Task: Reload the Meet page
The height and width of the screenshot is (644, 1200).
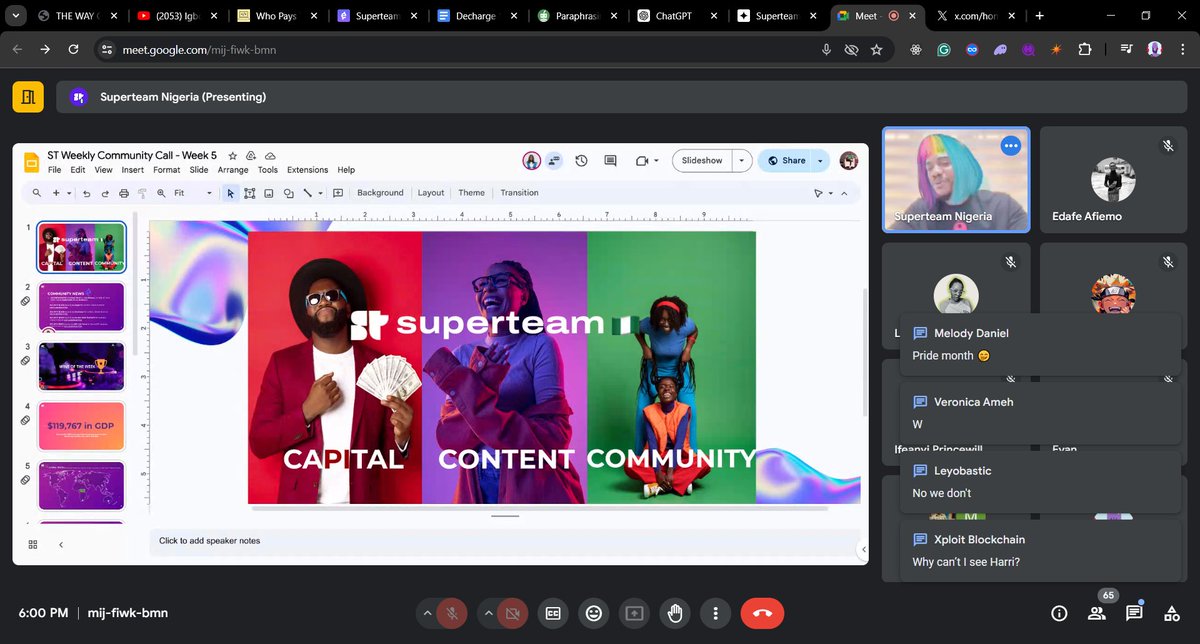Action: (74, 49)
